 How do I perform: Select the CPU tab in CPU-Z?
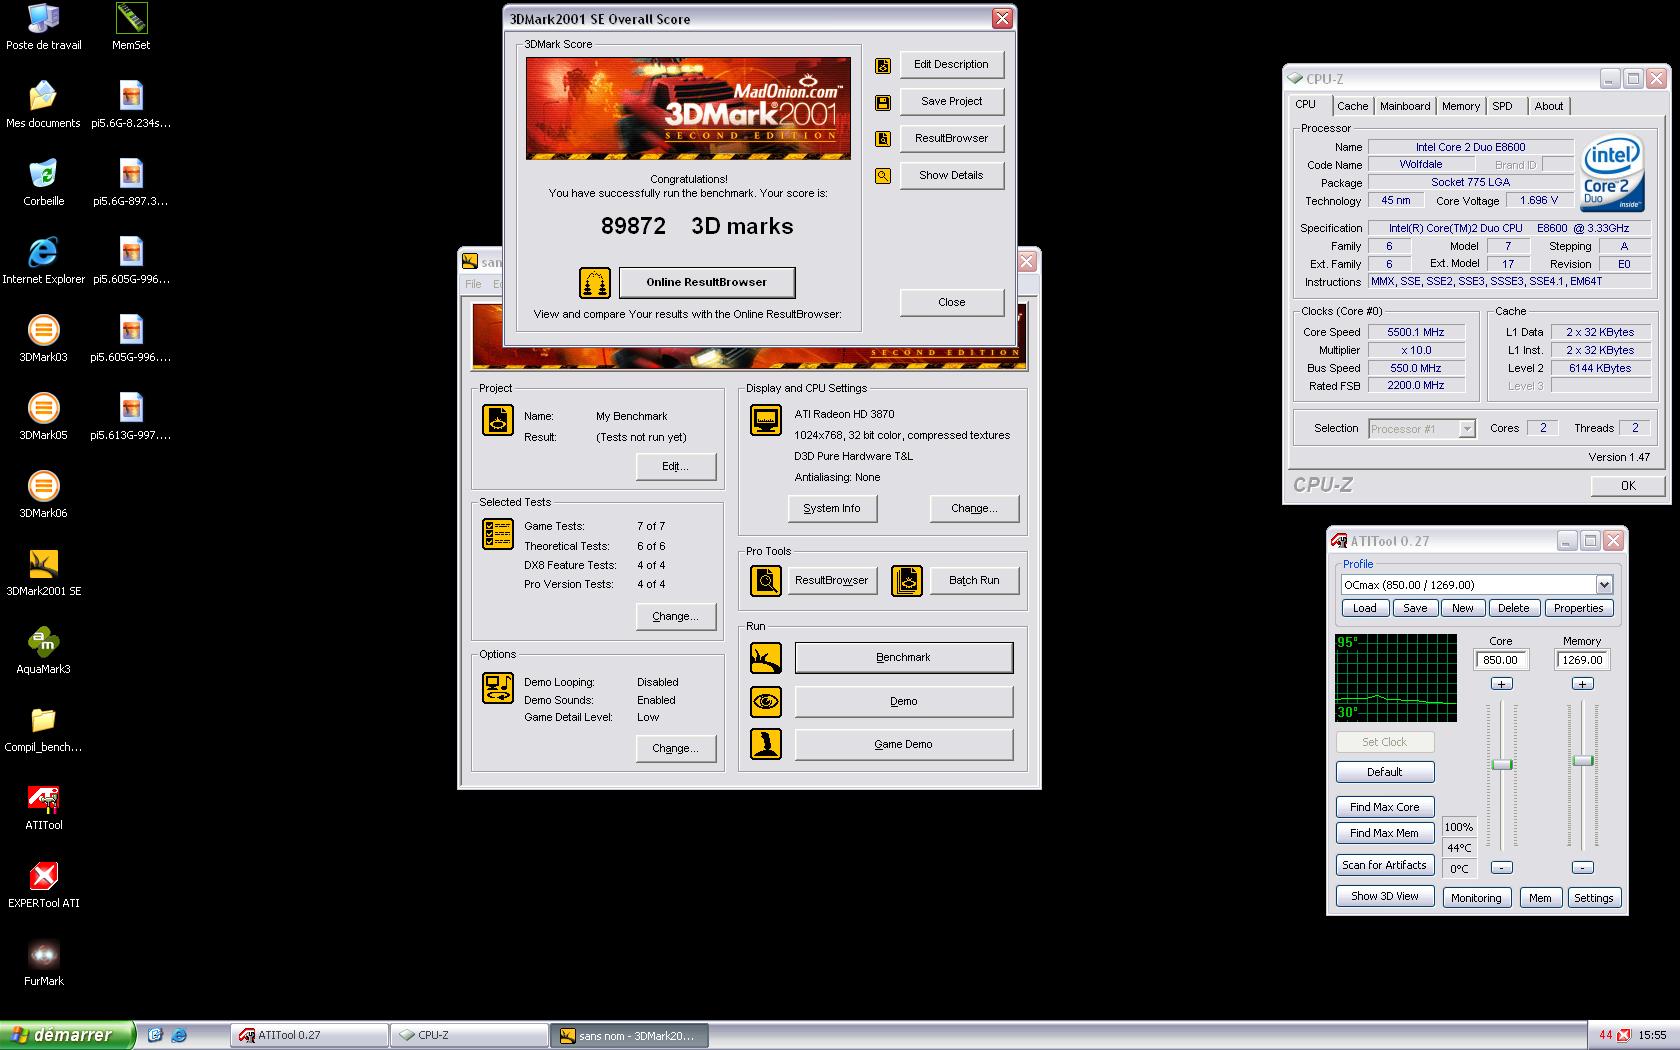point(1306,105)
